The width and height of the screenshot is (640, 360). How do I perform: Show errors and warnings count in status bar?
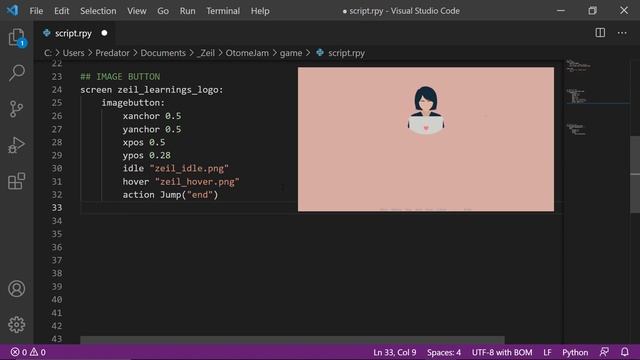(x=28, y=352)
